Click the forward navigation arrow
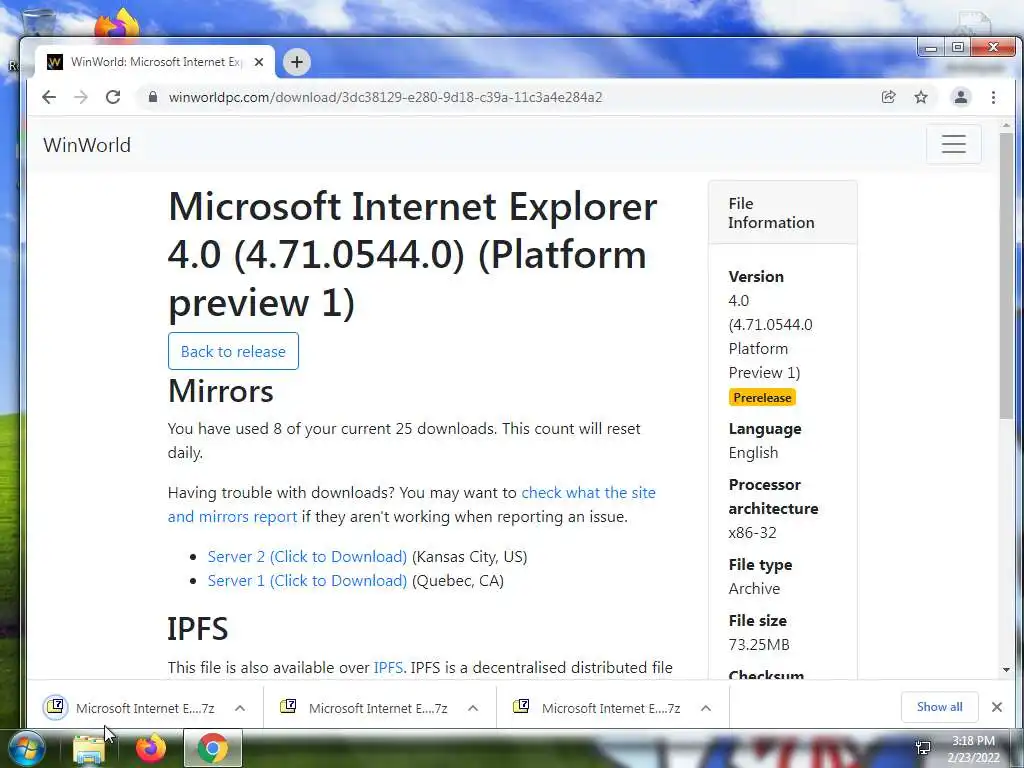 click(x=81, y=97)
